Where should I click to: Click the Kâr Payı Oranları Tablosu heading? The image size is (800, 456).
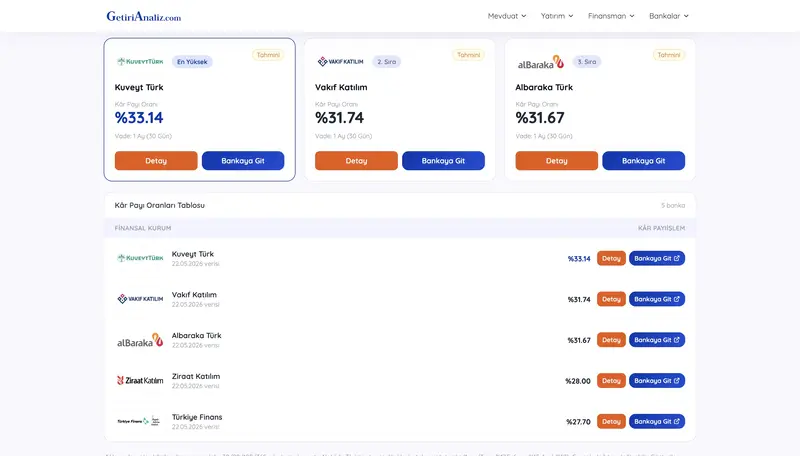click(x=160, y=205)
